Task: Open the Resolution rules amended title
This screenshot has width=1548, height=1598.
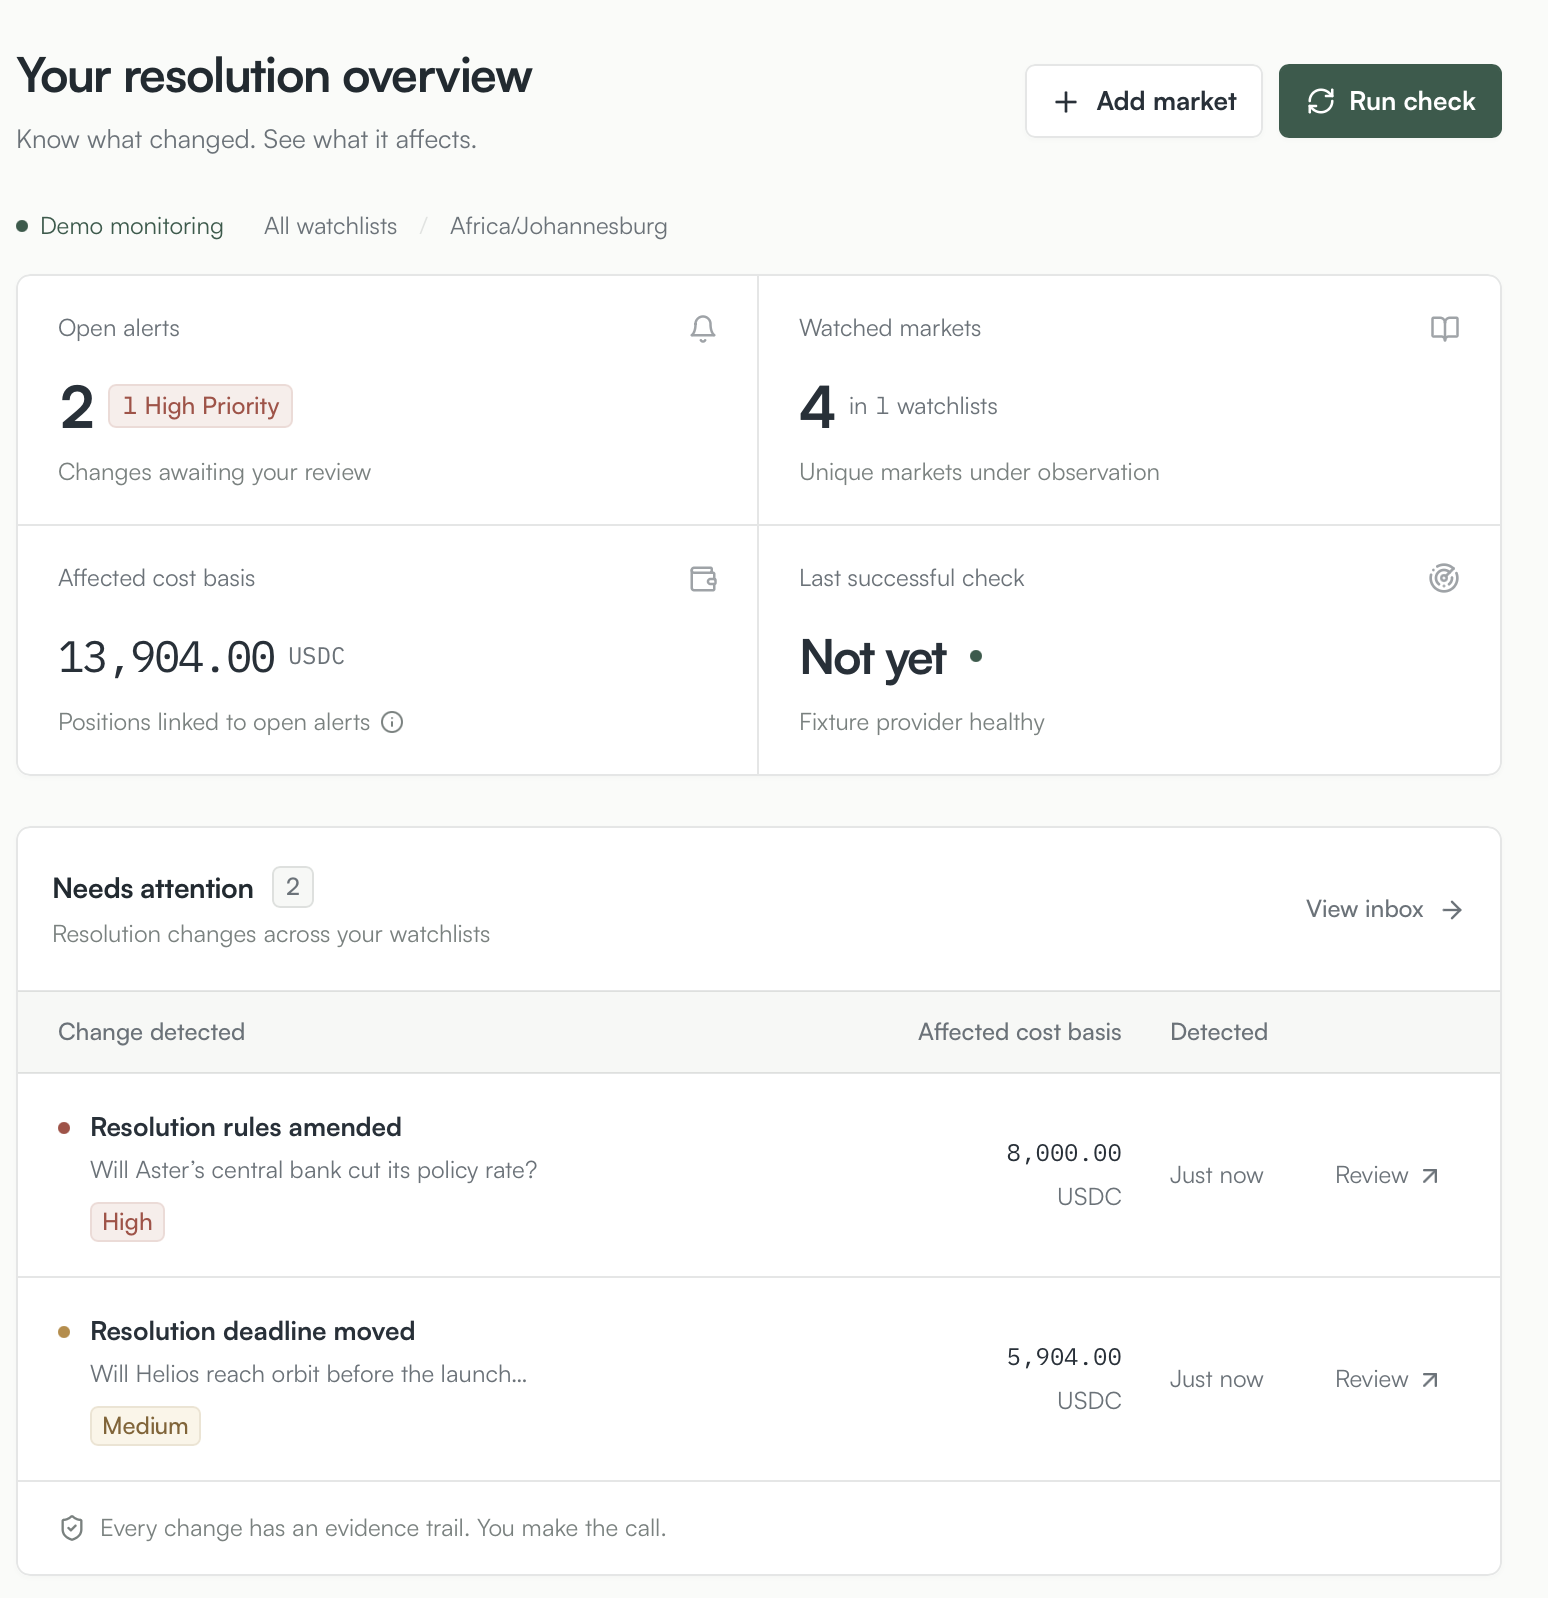Action: (246, 1127)
